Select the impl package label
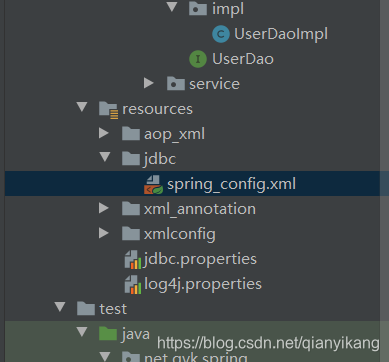389x362 pixels. coord(228,8)
